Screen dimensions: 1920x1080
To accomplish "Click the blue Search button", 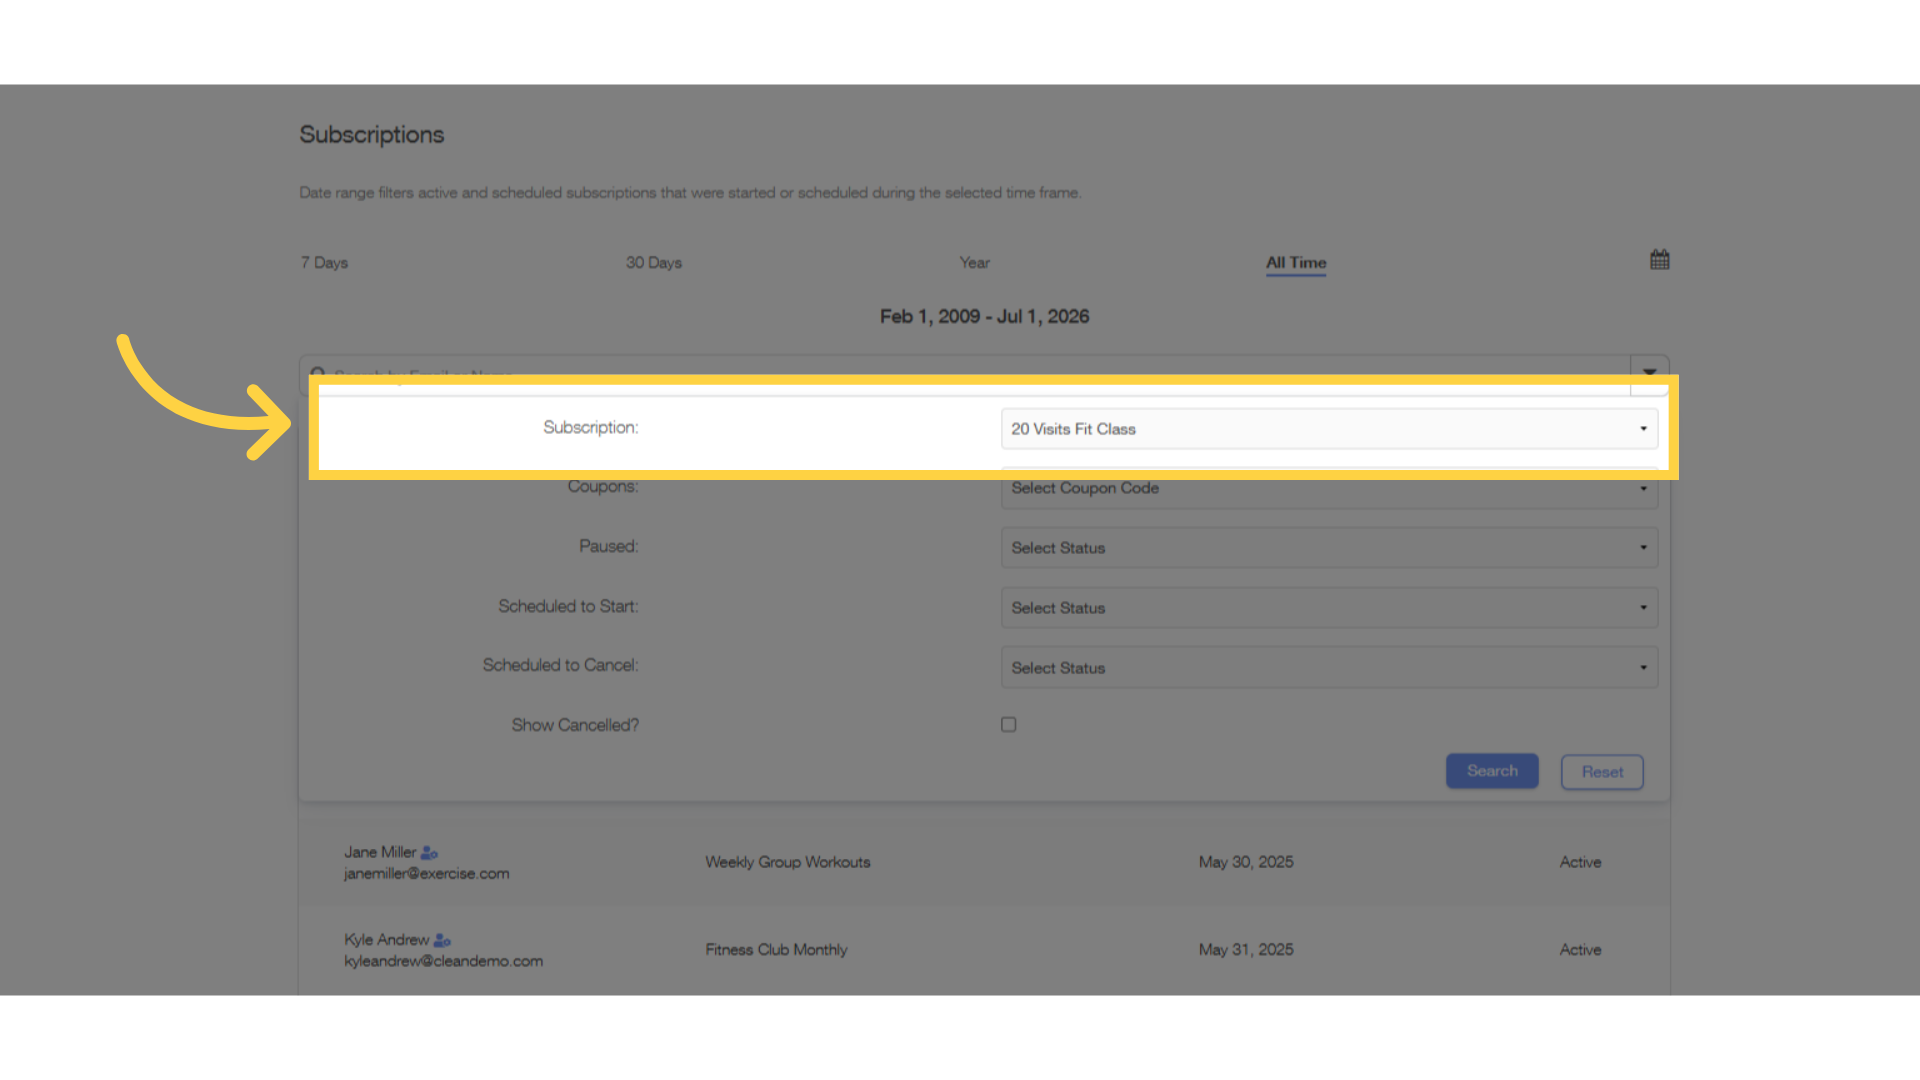I will (x=1492, y=771).
